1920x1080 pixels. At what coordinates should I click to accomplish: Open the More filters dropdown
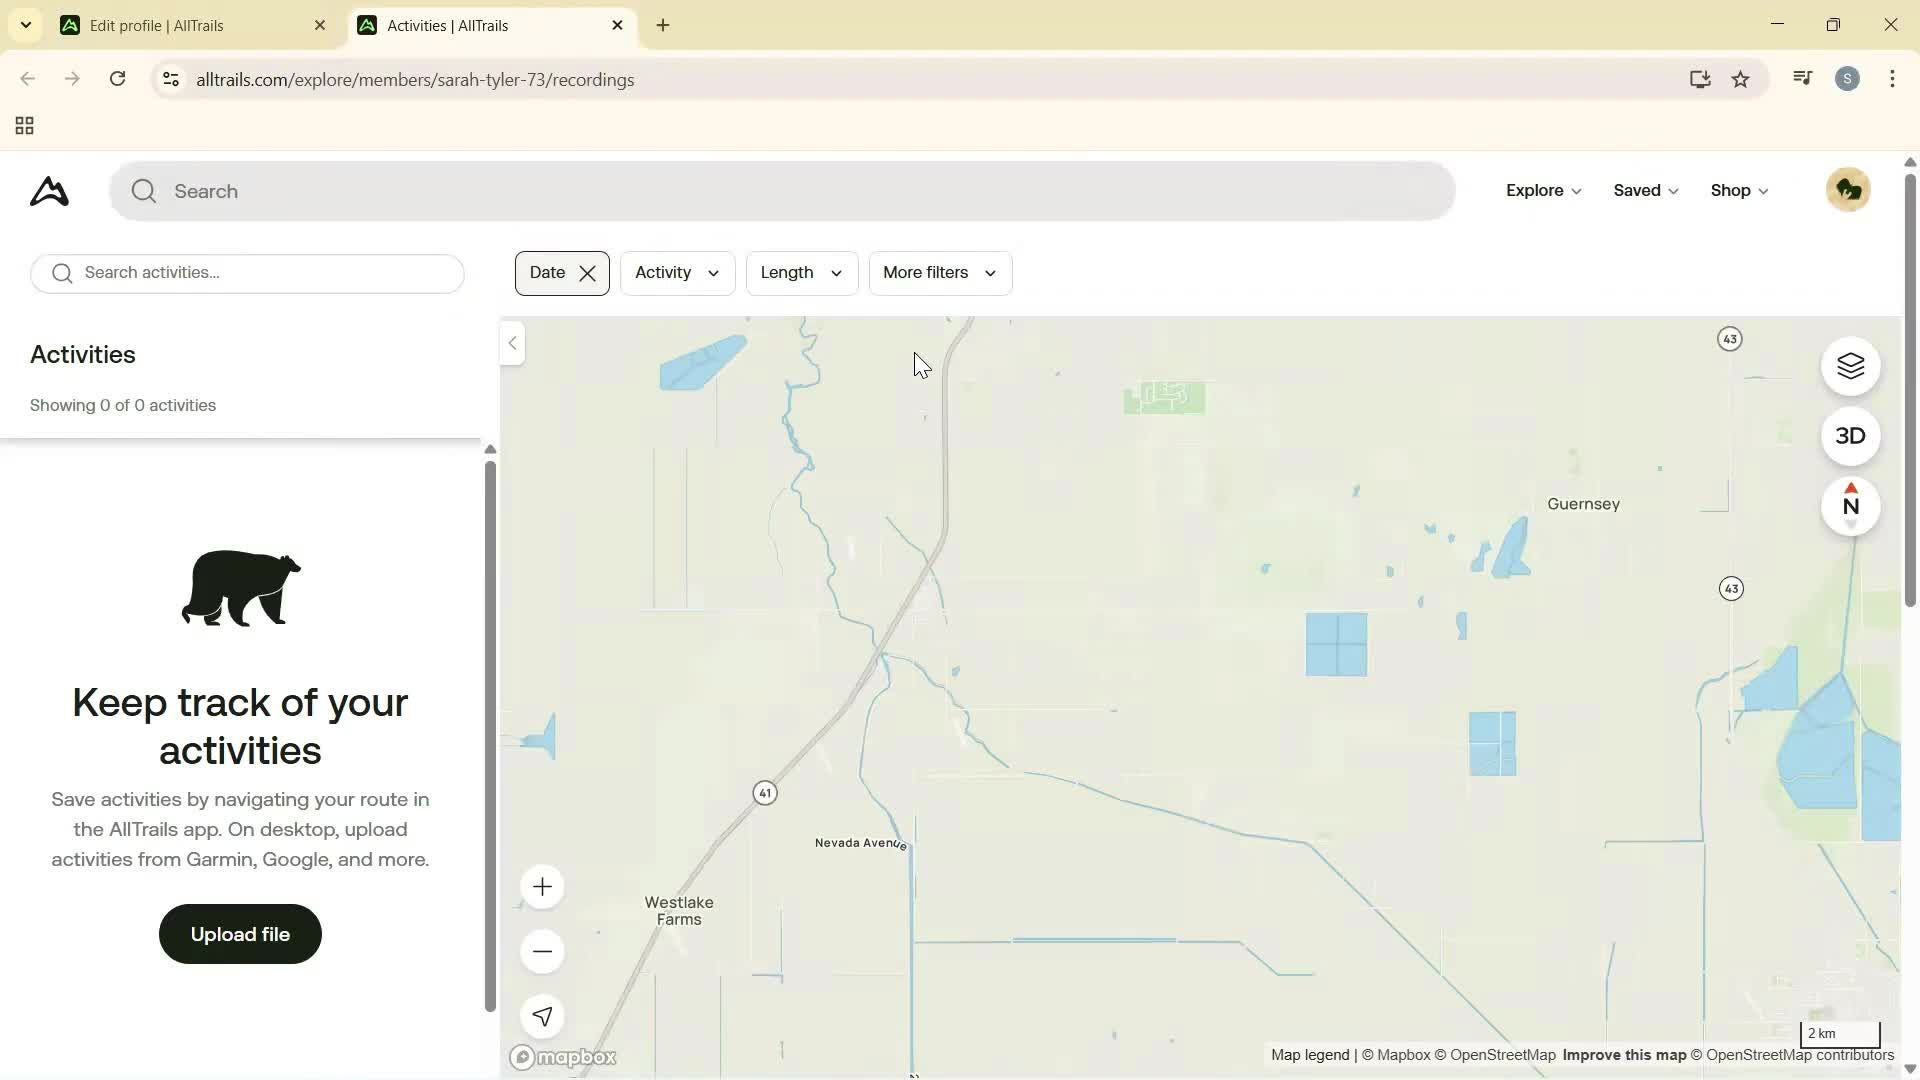coord(939,272)
